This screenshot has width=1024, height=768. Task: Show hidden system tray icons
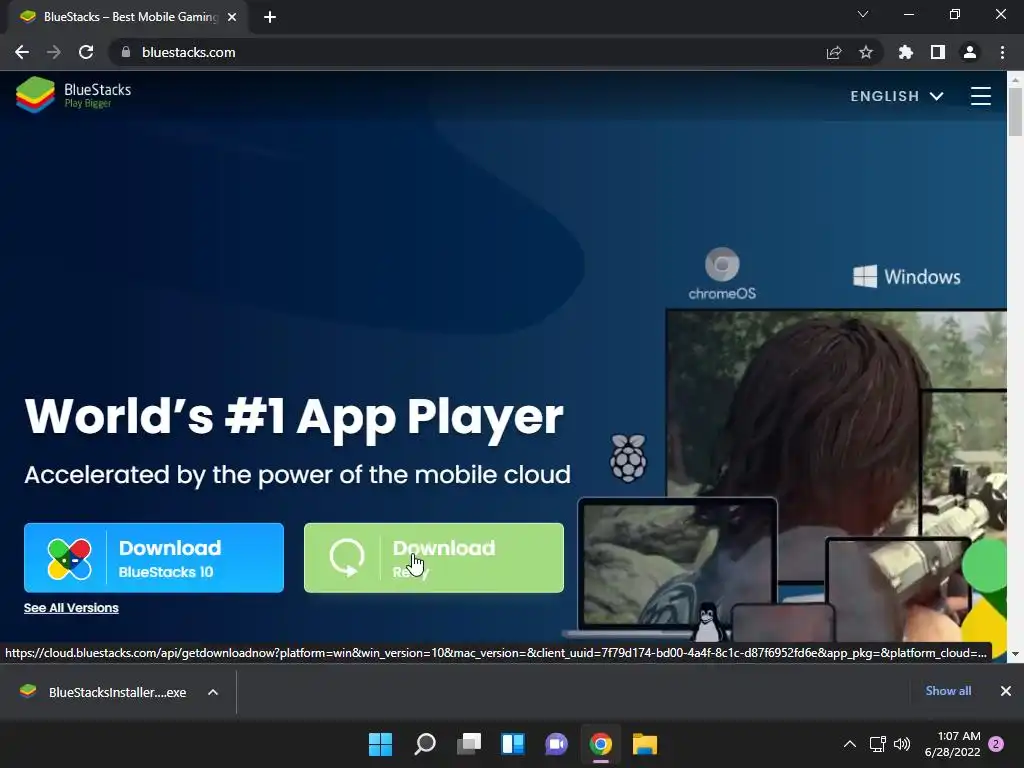[x=850, y=744]
